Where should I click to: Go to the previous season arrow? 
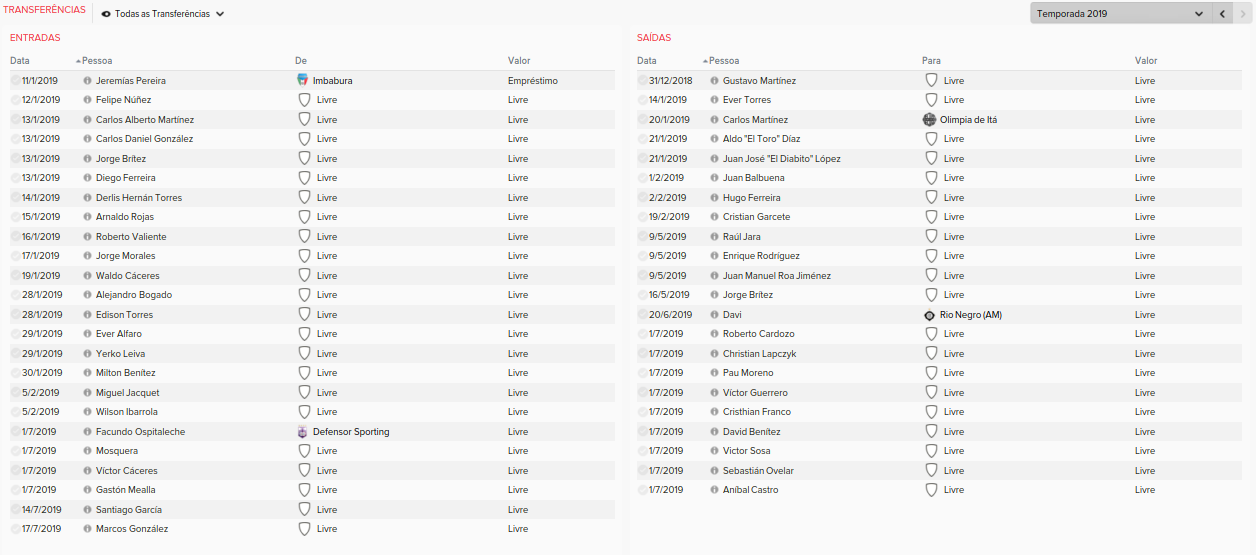click(x=1222, y=14)
